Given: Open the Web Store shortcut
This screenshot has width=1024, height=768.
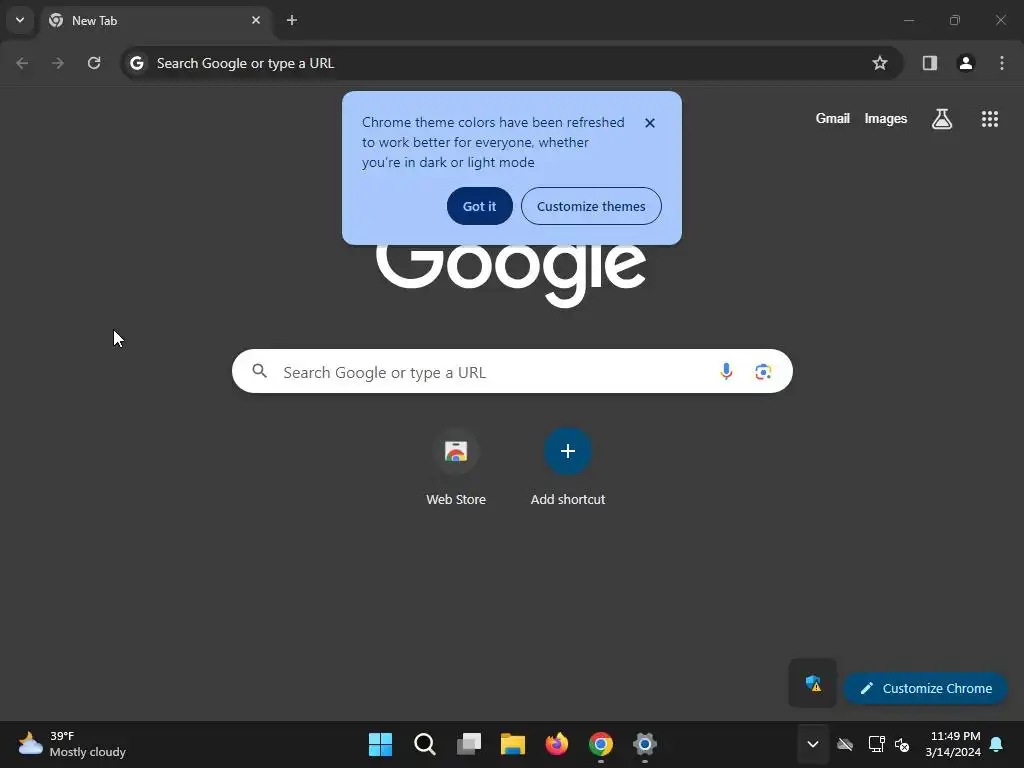Looking at the screenshot, I should tap(456, 468).
